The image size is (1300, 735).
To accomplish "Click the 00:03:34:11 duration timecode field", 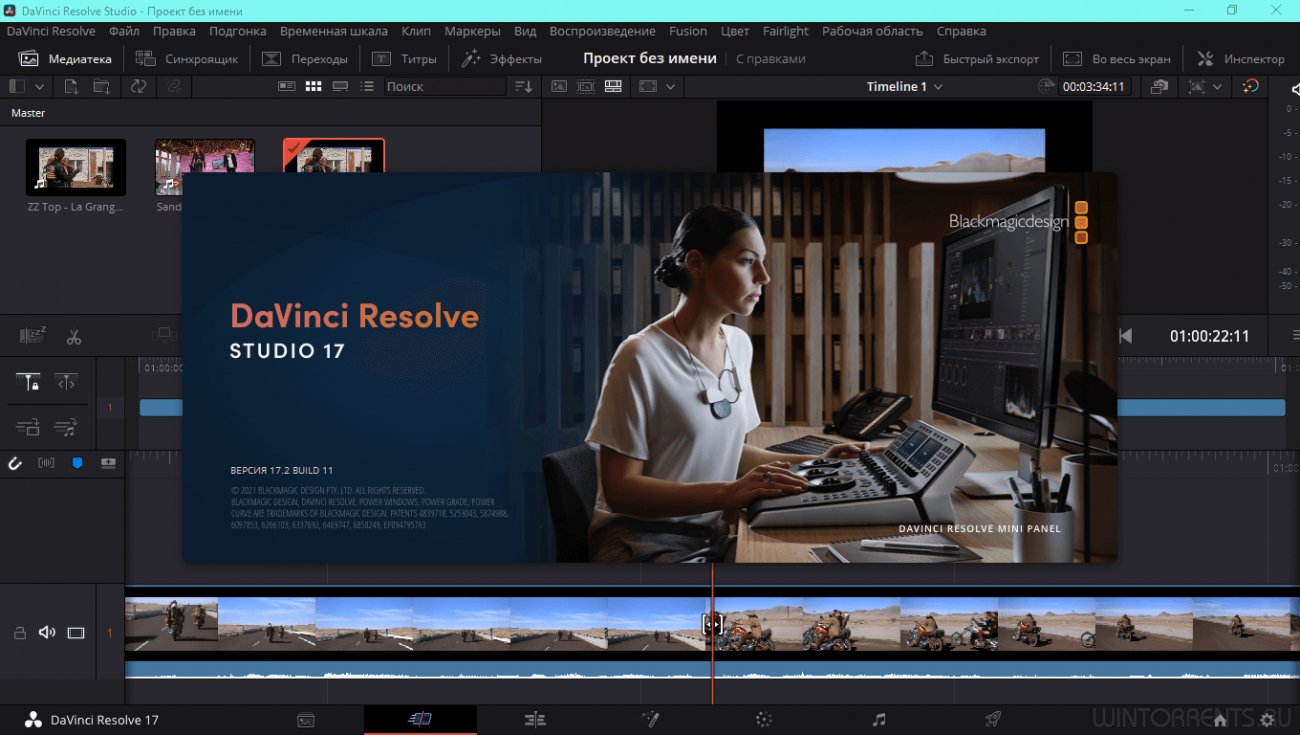I will (x=1094, y=87).
